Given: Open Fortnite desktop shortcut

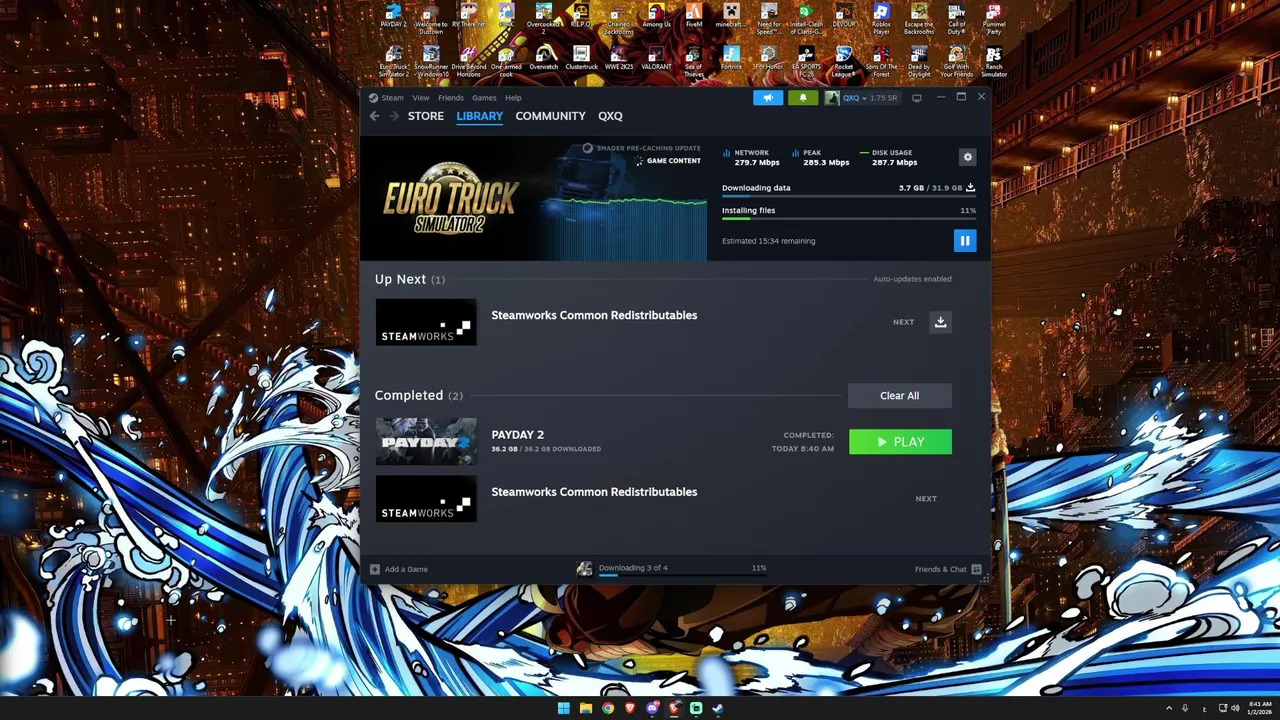Looking at the screenshot, I should tap(731, 59).
